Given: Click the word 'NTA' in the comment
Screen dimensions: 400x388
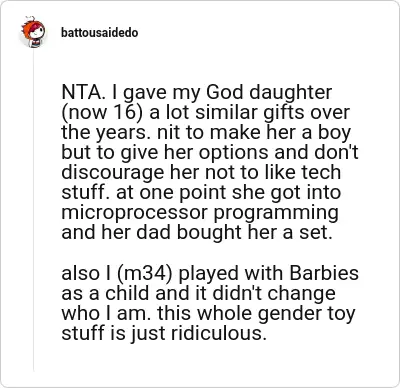Looking at the screenshot, I should pyautogui.click(x=80, y=93).
